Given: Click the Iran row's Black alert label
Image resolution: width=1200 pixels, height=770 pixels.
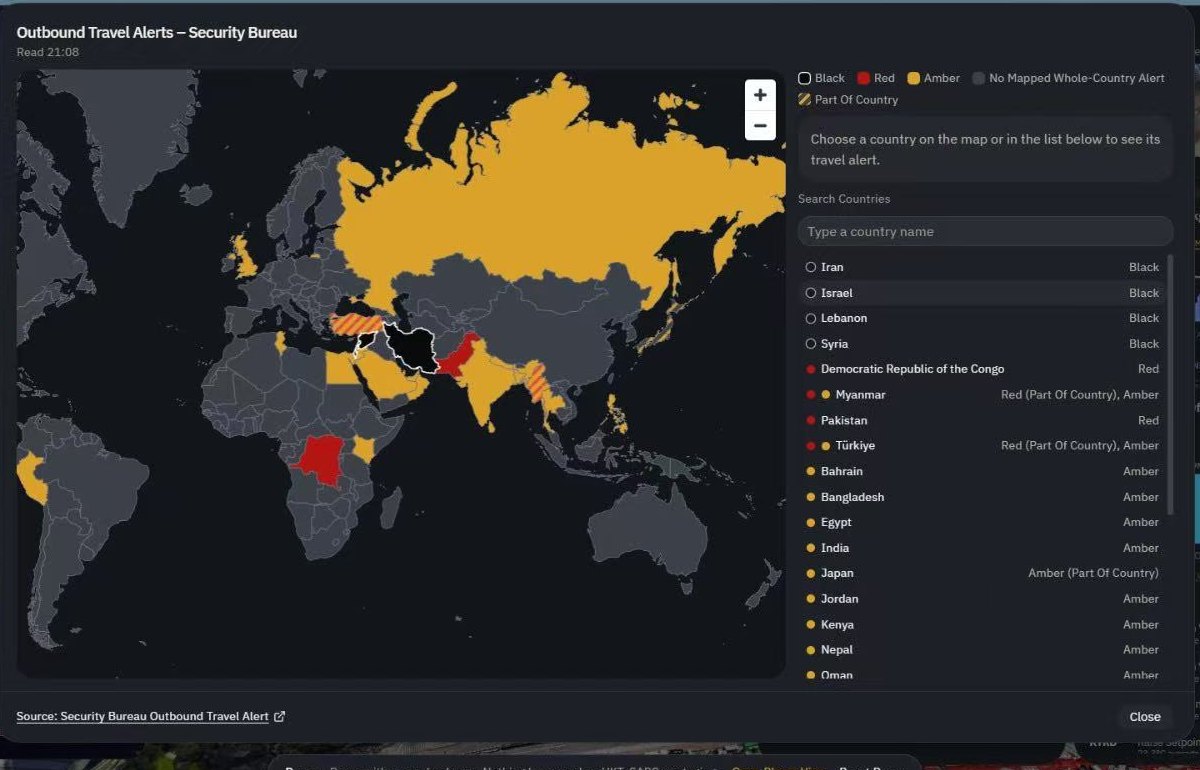Looking at the screenshot, I should [1143, 267].
